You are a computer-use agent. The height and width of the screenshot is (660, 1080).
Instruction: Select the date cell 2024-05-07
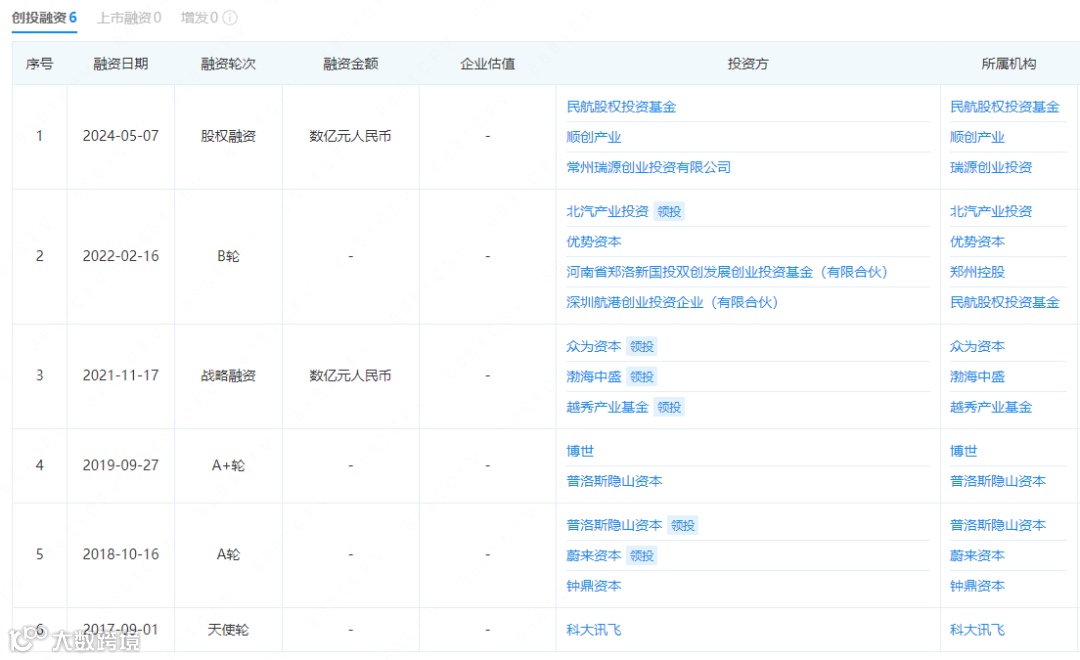121,136
